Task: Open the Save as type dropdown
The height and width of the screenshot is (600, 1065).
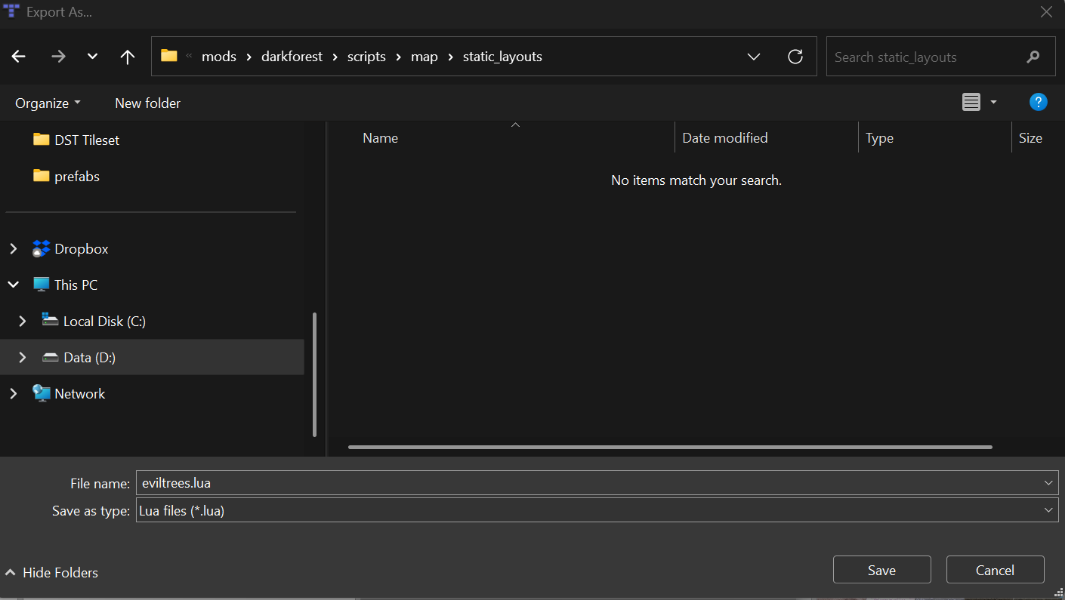Action: 1047,510
